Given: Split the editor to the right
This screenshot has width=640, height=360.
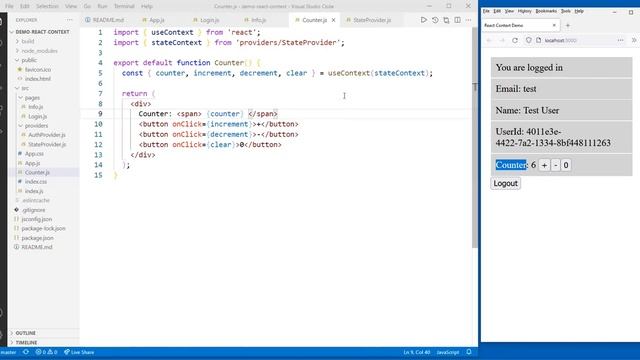Looking at the screenshot, I should pyautogui.click(x=458, y=20).
